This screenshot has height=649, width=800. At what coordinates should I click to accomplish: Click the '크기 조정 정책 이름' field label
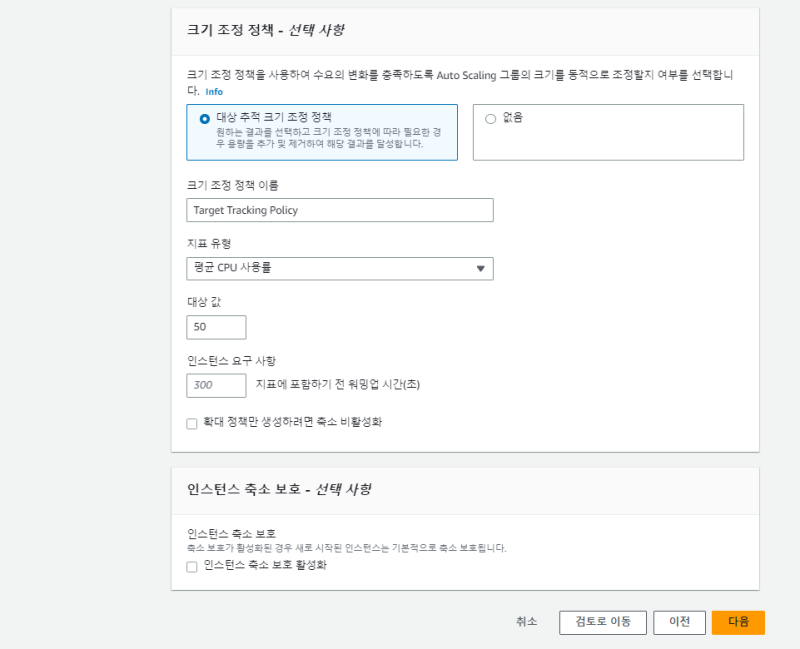(233, 185)
